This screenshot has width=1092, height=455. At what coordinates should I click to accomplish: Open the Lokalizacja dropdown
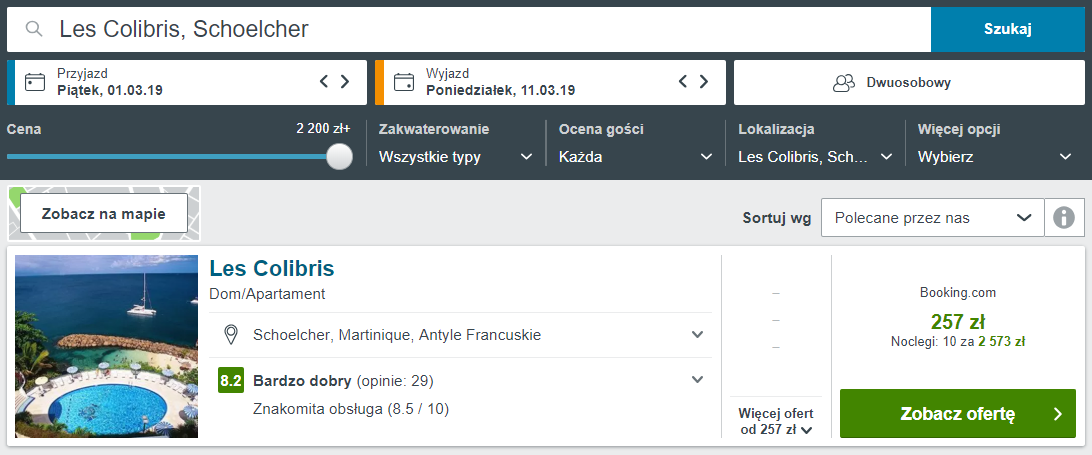[x=816, y=157]
